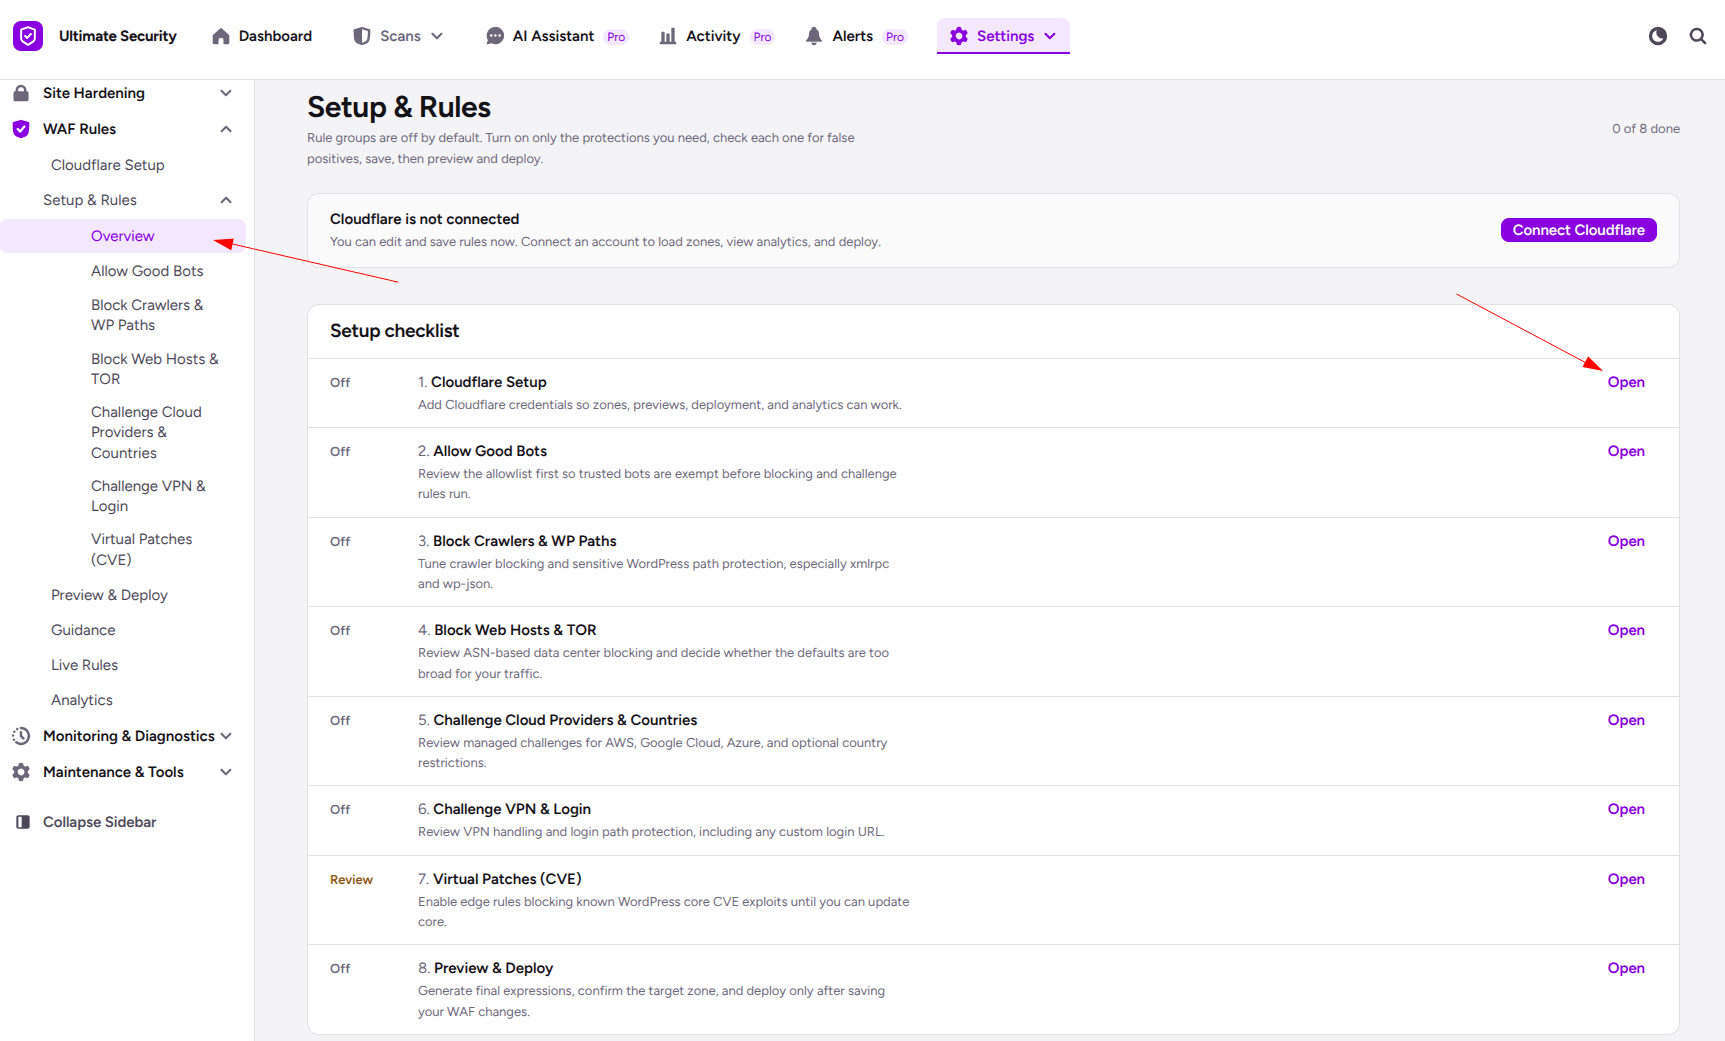Image resolution: width=1725 pixels, height=1041 pixels.
Task: Click the Dashboard home icon
Action: click(x=221, y=36)
